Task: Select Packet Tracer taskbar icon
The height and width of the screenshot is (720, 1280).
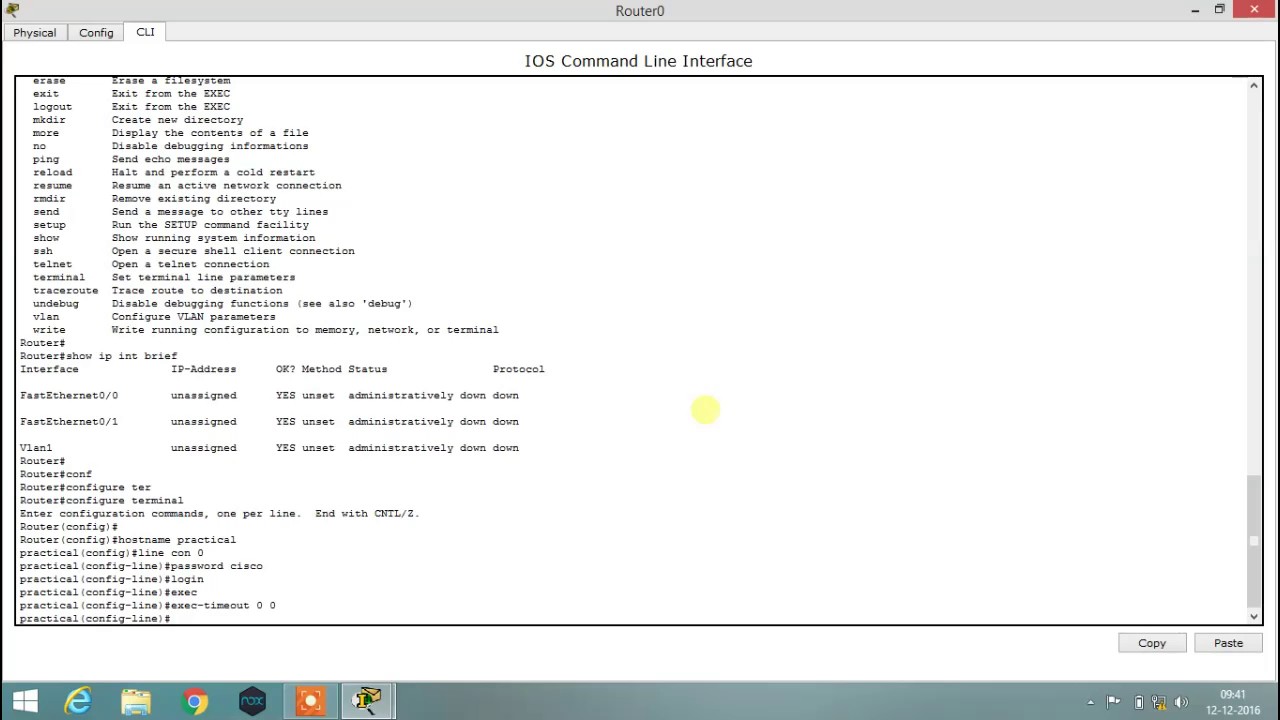Action: tap(369, 702)
